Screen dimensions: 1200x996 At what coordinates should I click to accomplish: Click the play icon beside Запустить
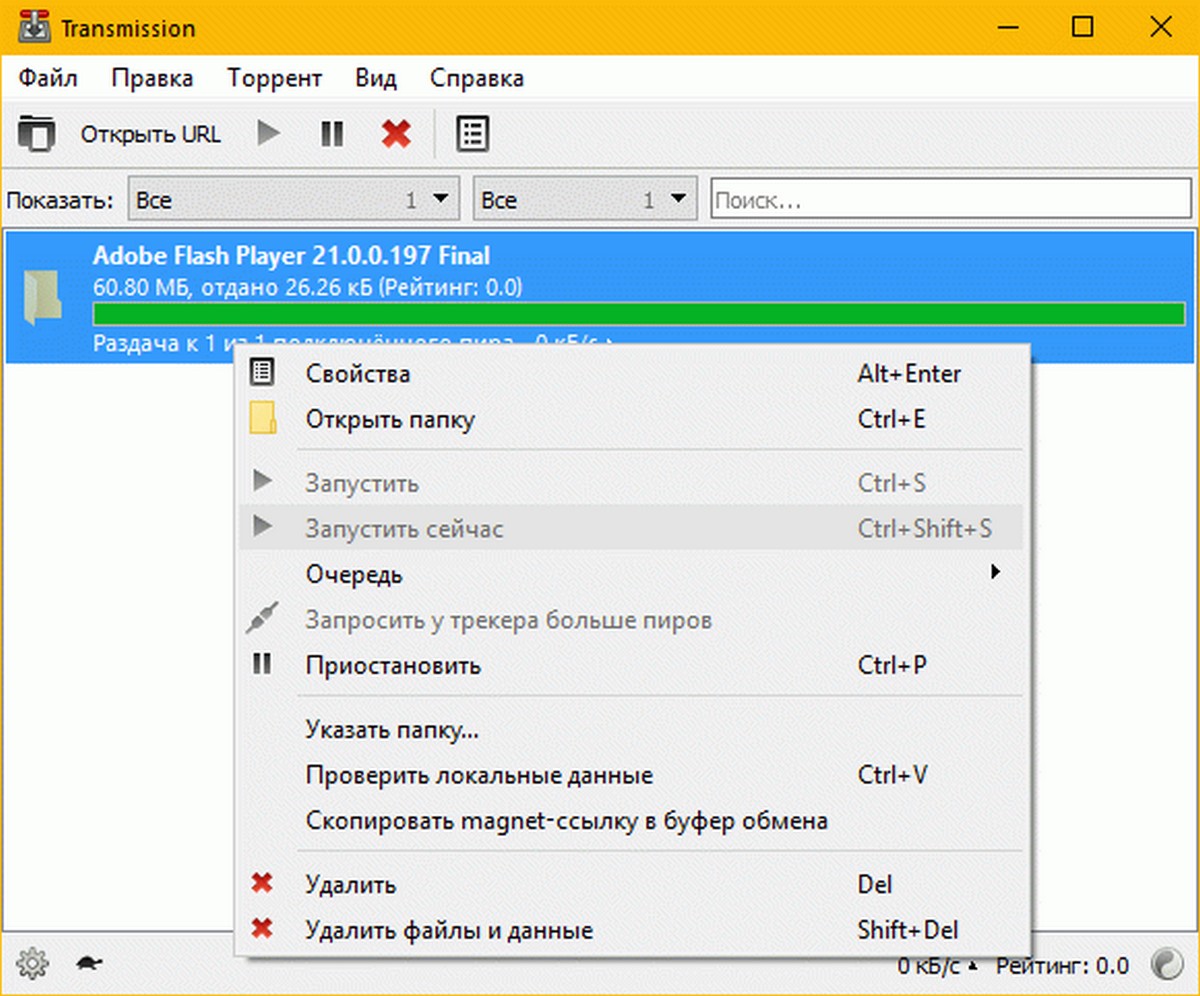[262, 481]
